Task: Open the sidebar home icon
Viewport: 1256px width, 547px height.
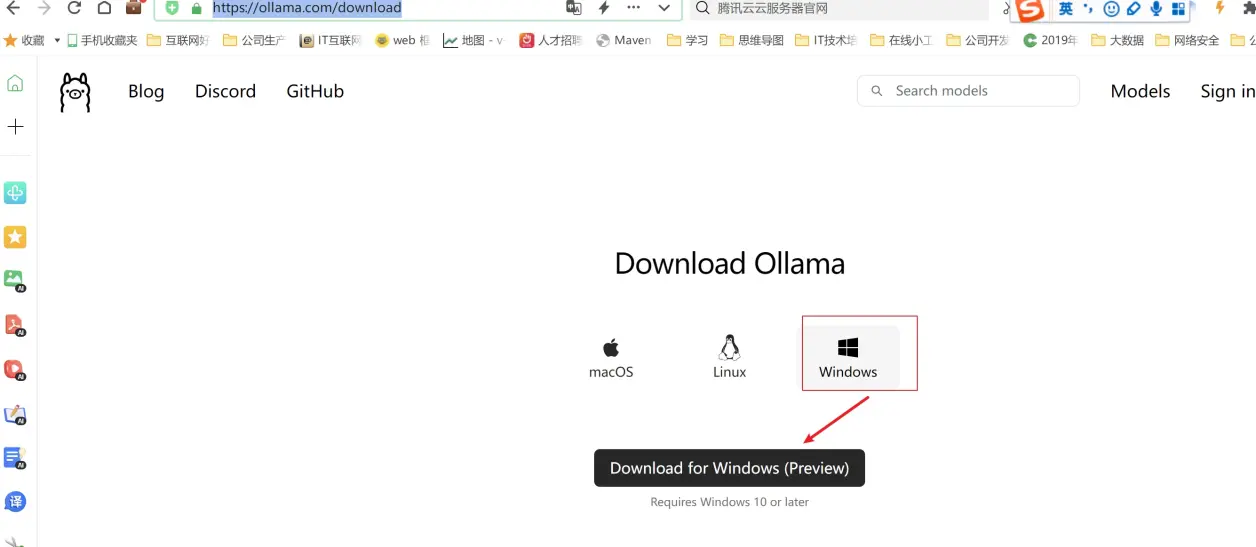Action: pyautogui.click(x=15, y=84)
